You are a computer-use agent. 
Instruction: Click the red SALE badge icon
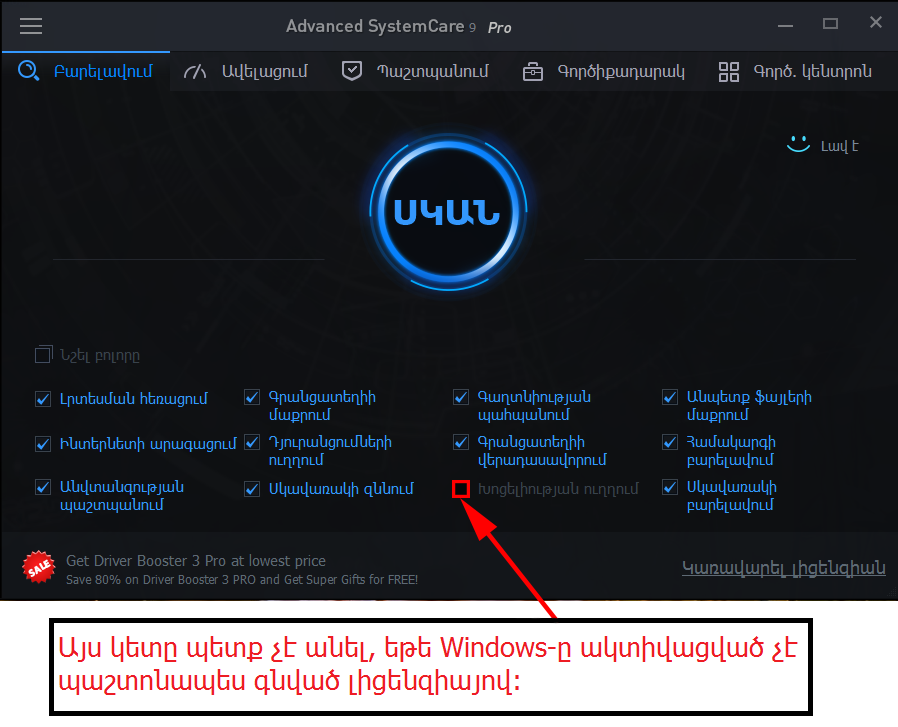(38, 567)
